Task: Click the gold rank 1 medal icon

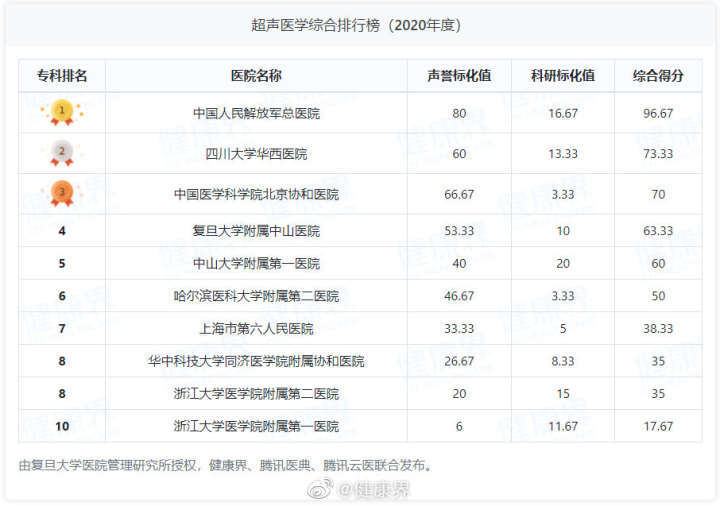Action: (x=62, y=112)
